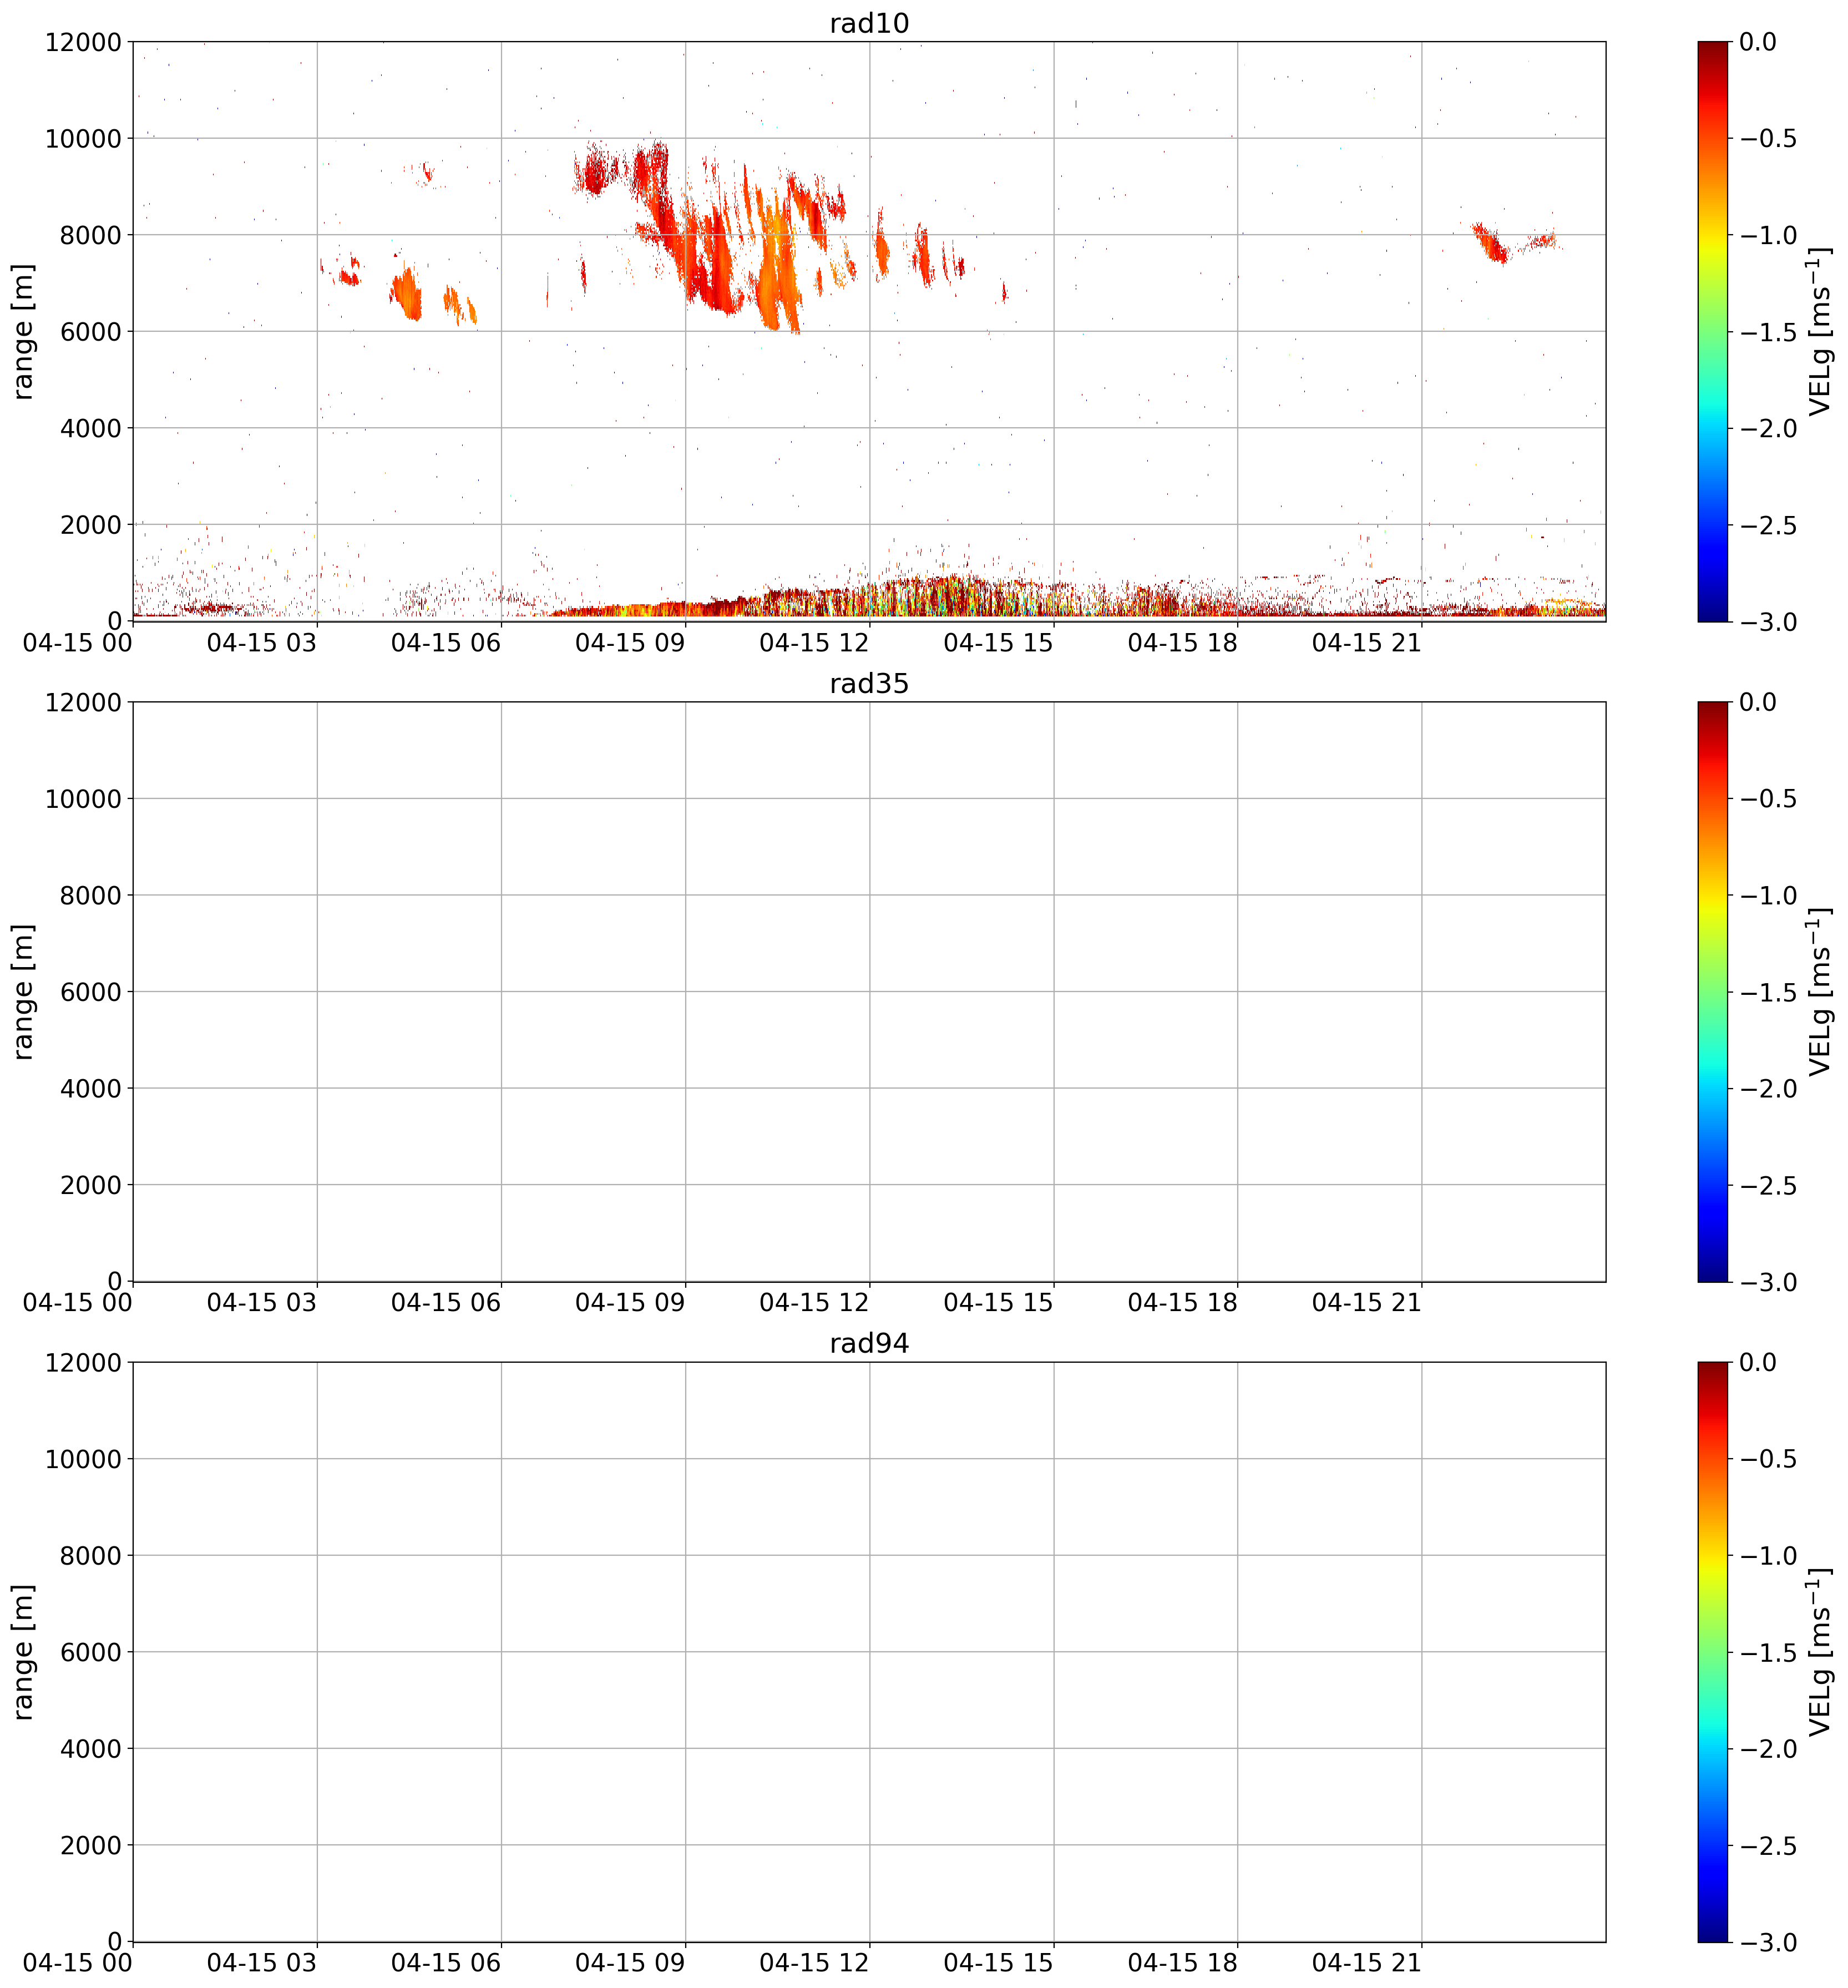
Task: Click the '−1.5' tick on rad35 colorbar
Action: click(x=1767, y=992)
